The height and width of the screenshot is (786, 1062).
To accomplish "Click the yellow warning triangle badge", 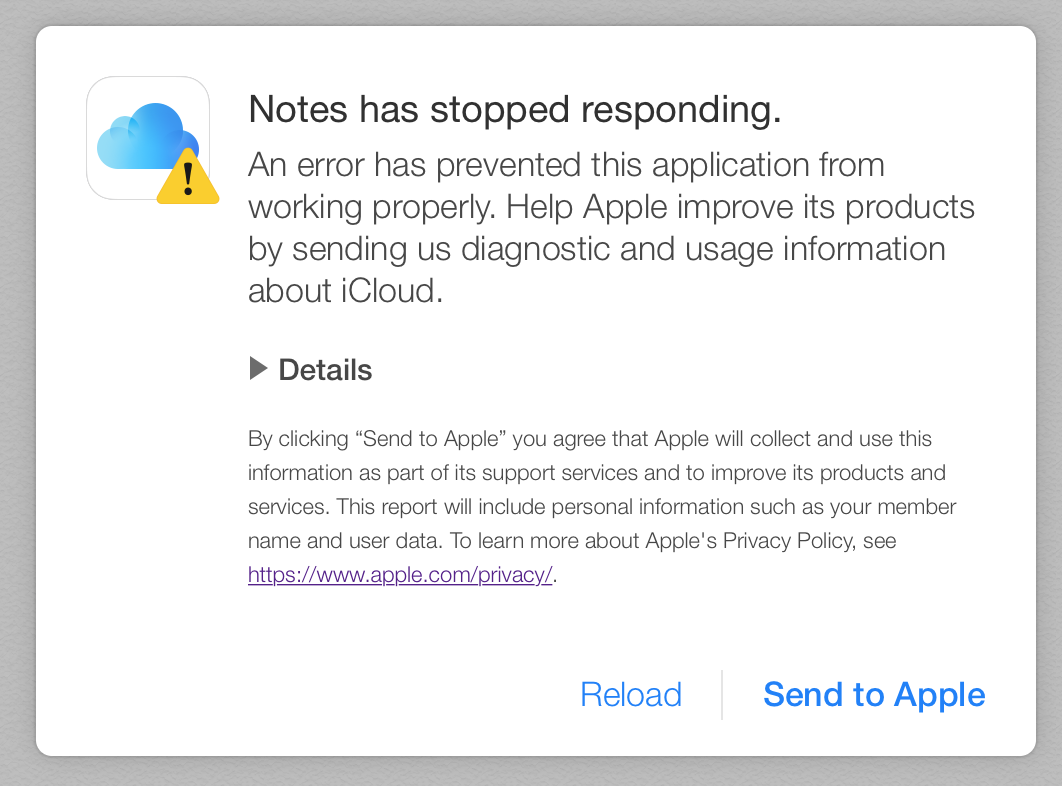I will pos(188,178).
